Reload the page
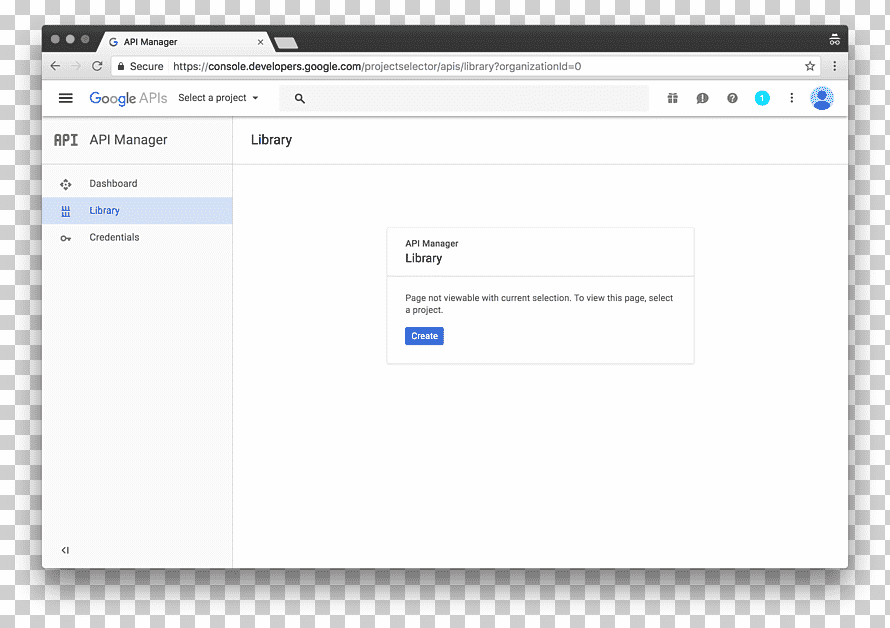Screen dimensions: 890x628 [x=97, y=66]
